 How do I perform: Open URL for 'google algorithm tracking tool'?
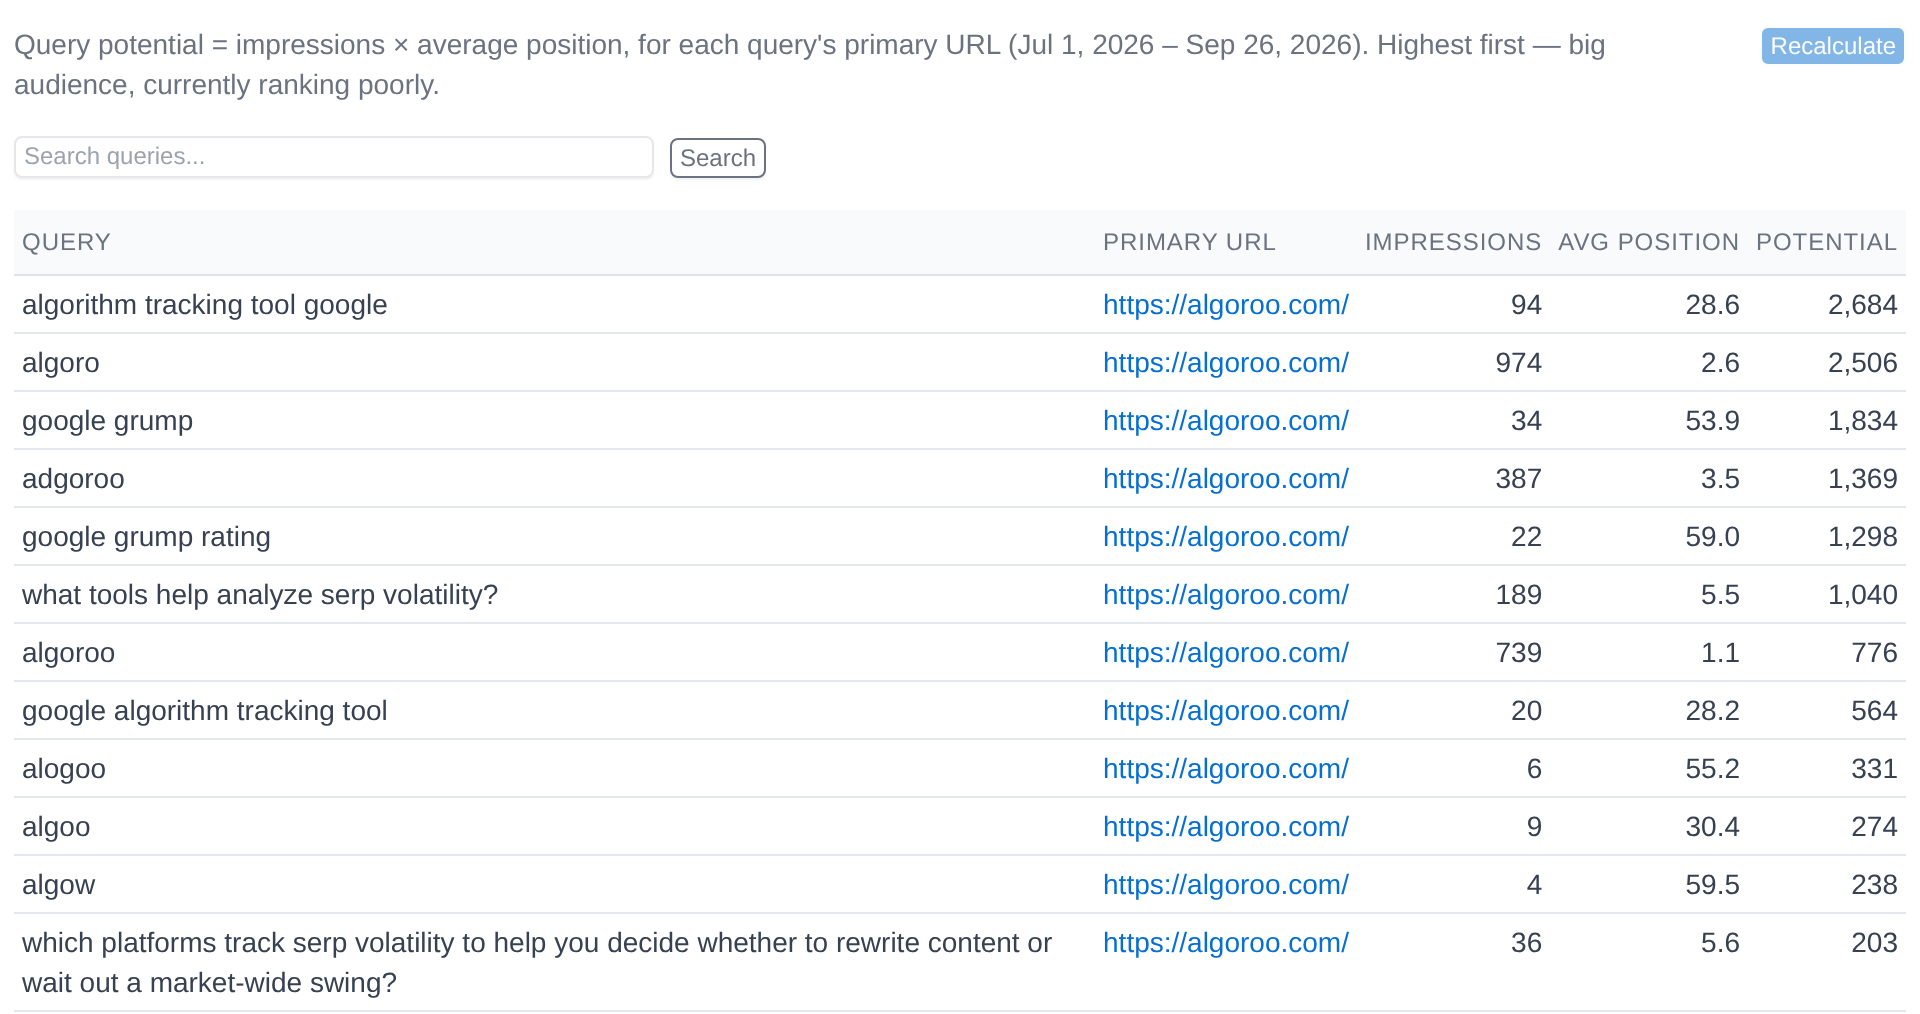(x=1225, y=711)
